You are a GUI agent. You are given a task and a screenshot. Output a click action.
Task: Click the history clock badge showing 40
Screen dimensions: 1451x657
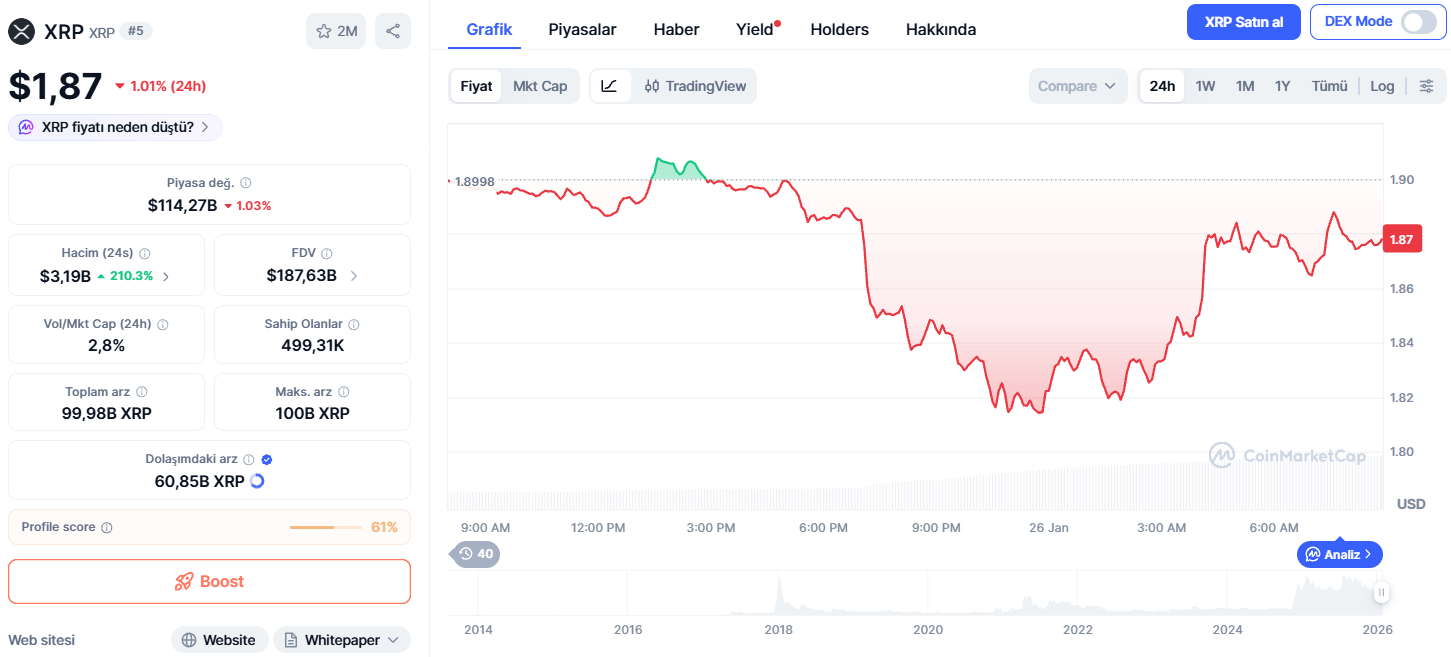476,554
